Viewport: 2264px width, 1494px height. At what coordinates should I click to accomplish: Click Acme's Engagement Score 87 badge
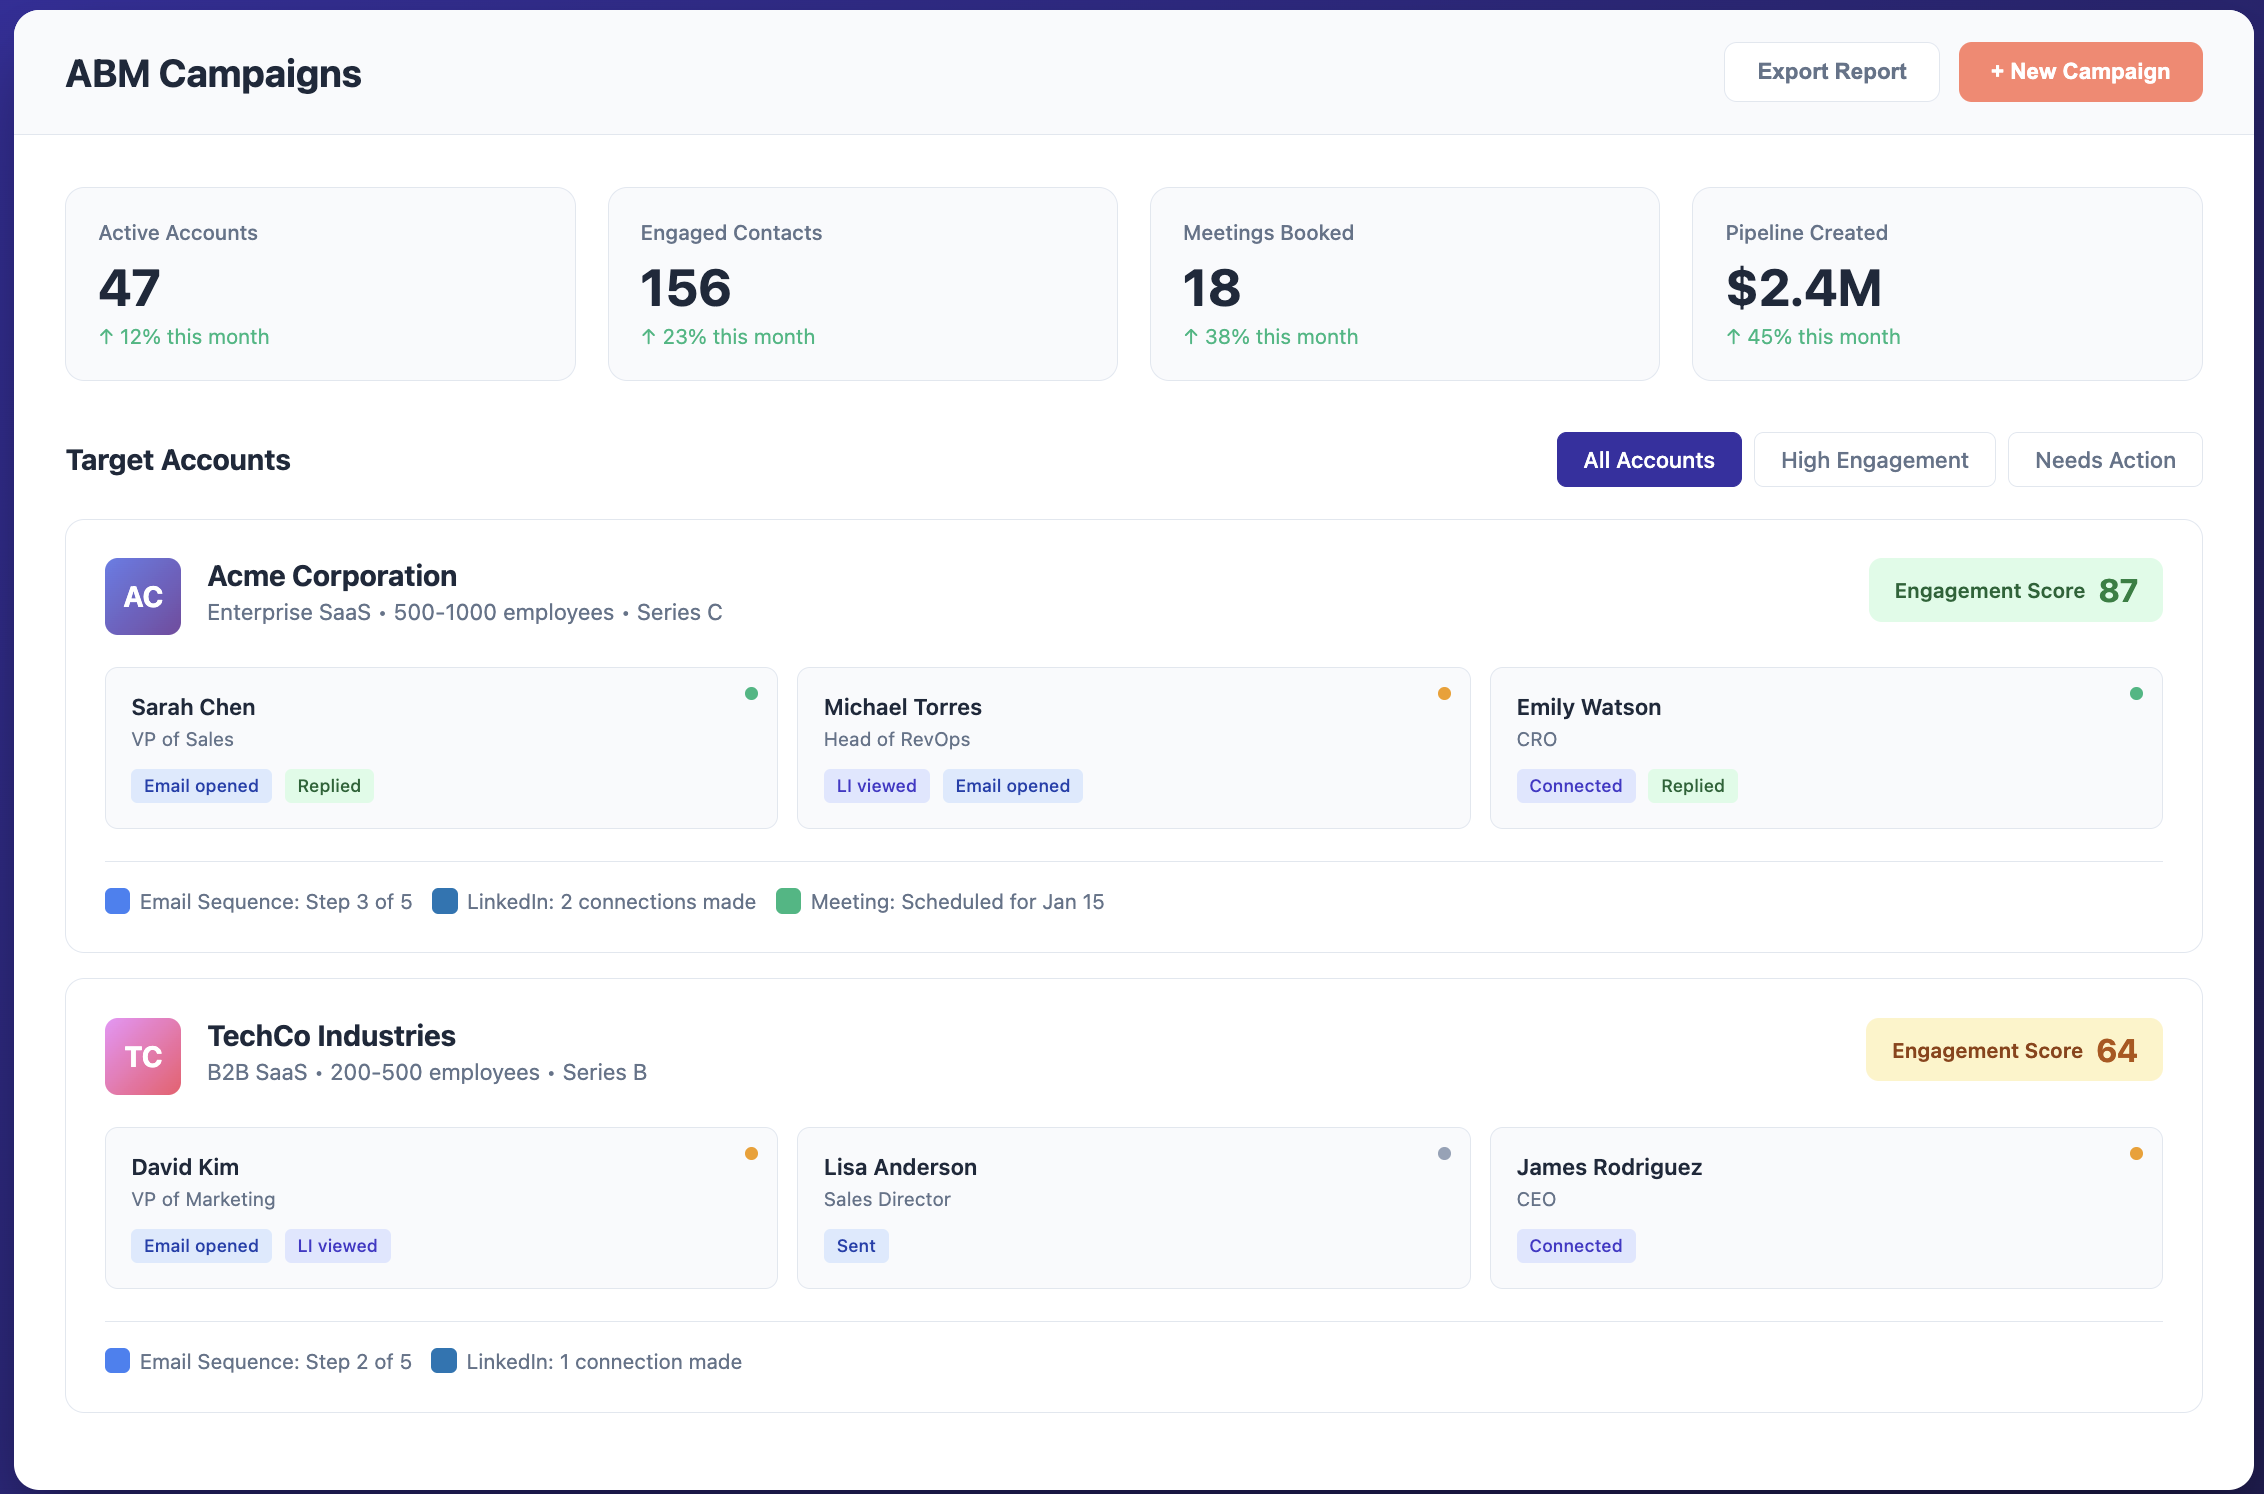point(2015,590)
